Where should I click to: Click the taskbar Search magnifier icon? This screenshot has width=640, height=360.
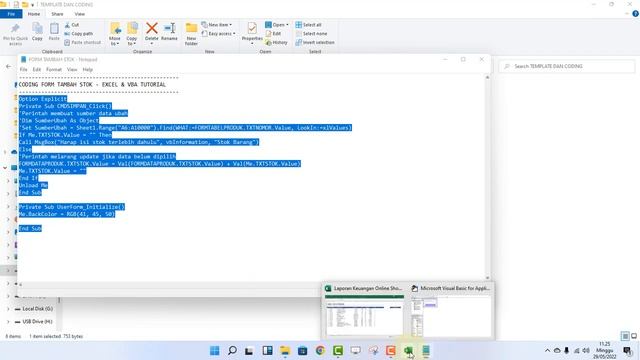(x=232, y=351)
